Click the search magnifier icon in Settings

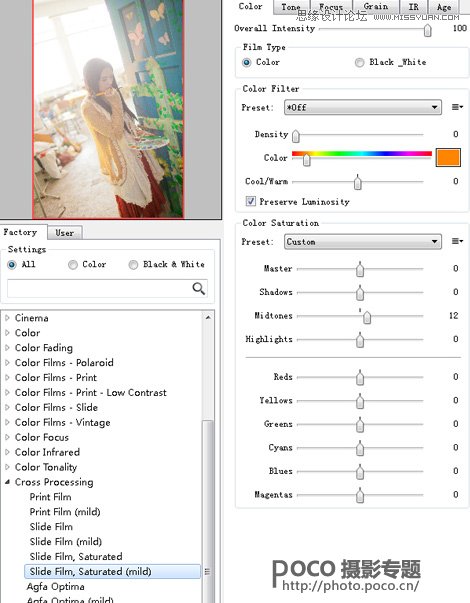(x=198, y=288)
